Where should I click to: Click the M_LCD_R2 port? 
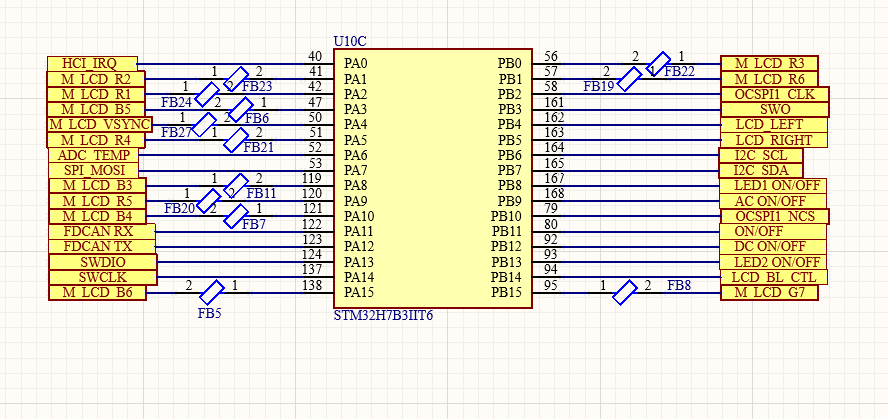point(96,79)
